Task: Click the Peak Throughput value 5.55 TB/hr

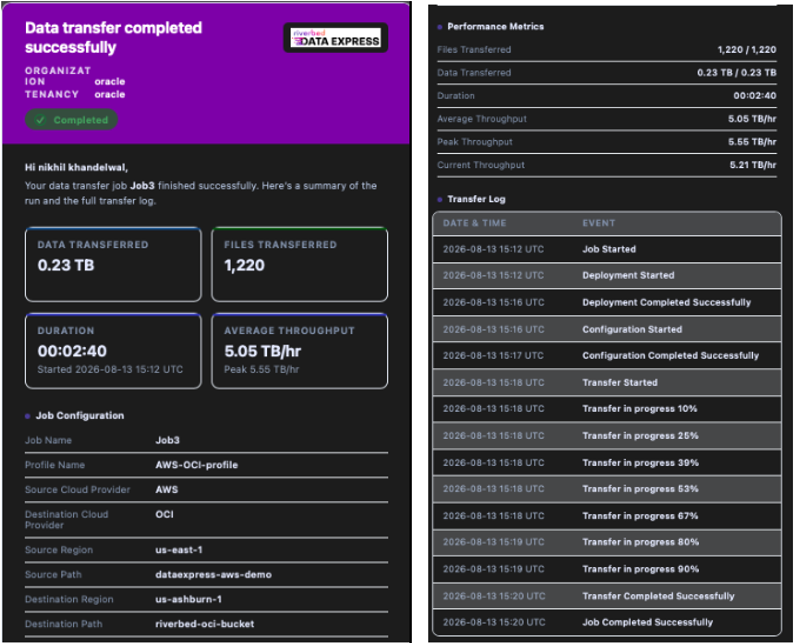Action: pyautogui.click(x=752, y=142)
